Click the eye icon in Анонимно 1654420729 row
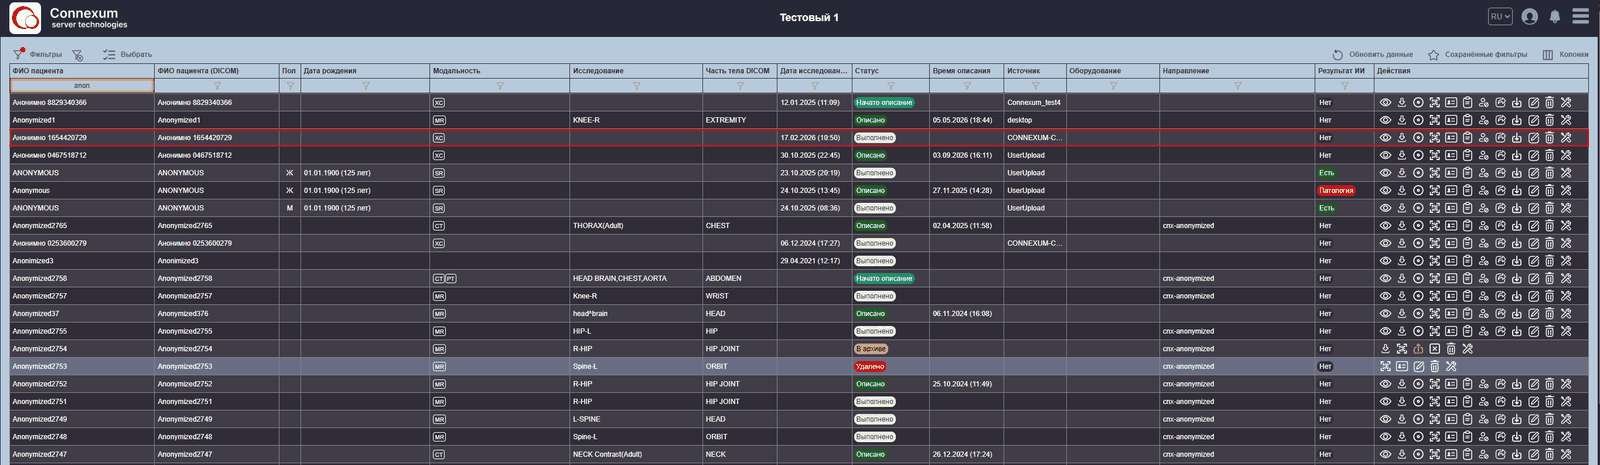The height and width of the screenshot is (465, 1600). point(1385,137)
